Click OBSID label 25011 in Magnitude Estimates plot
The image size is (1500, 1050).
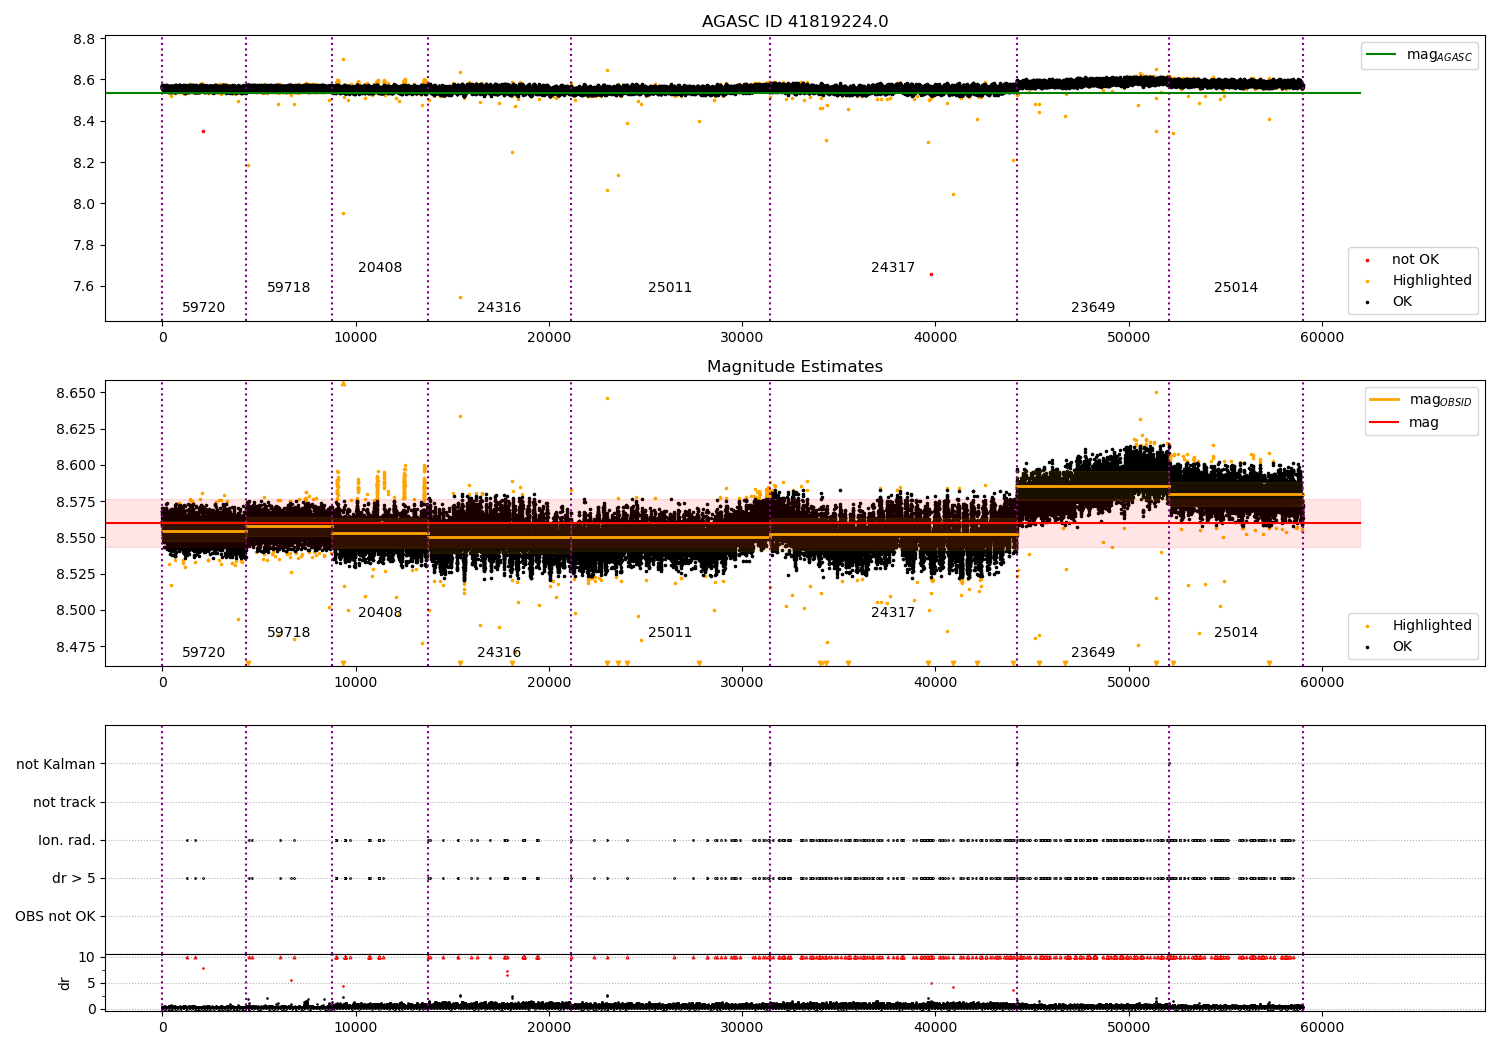(670, 633)
